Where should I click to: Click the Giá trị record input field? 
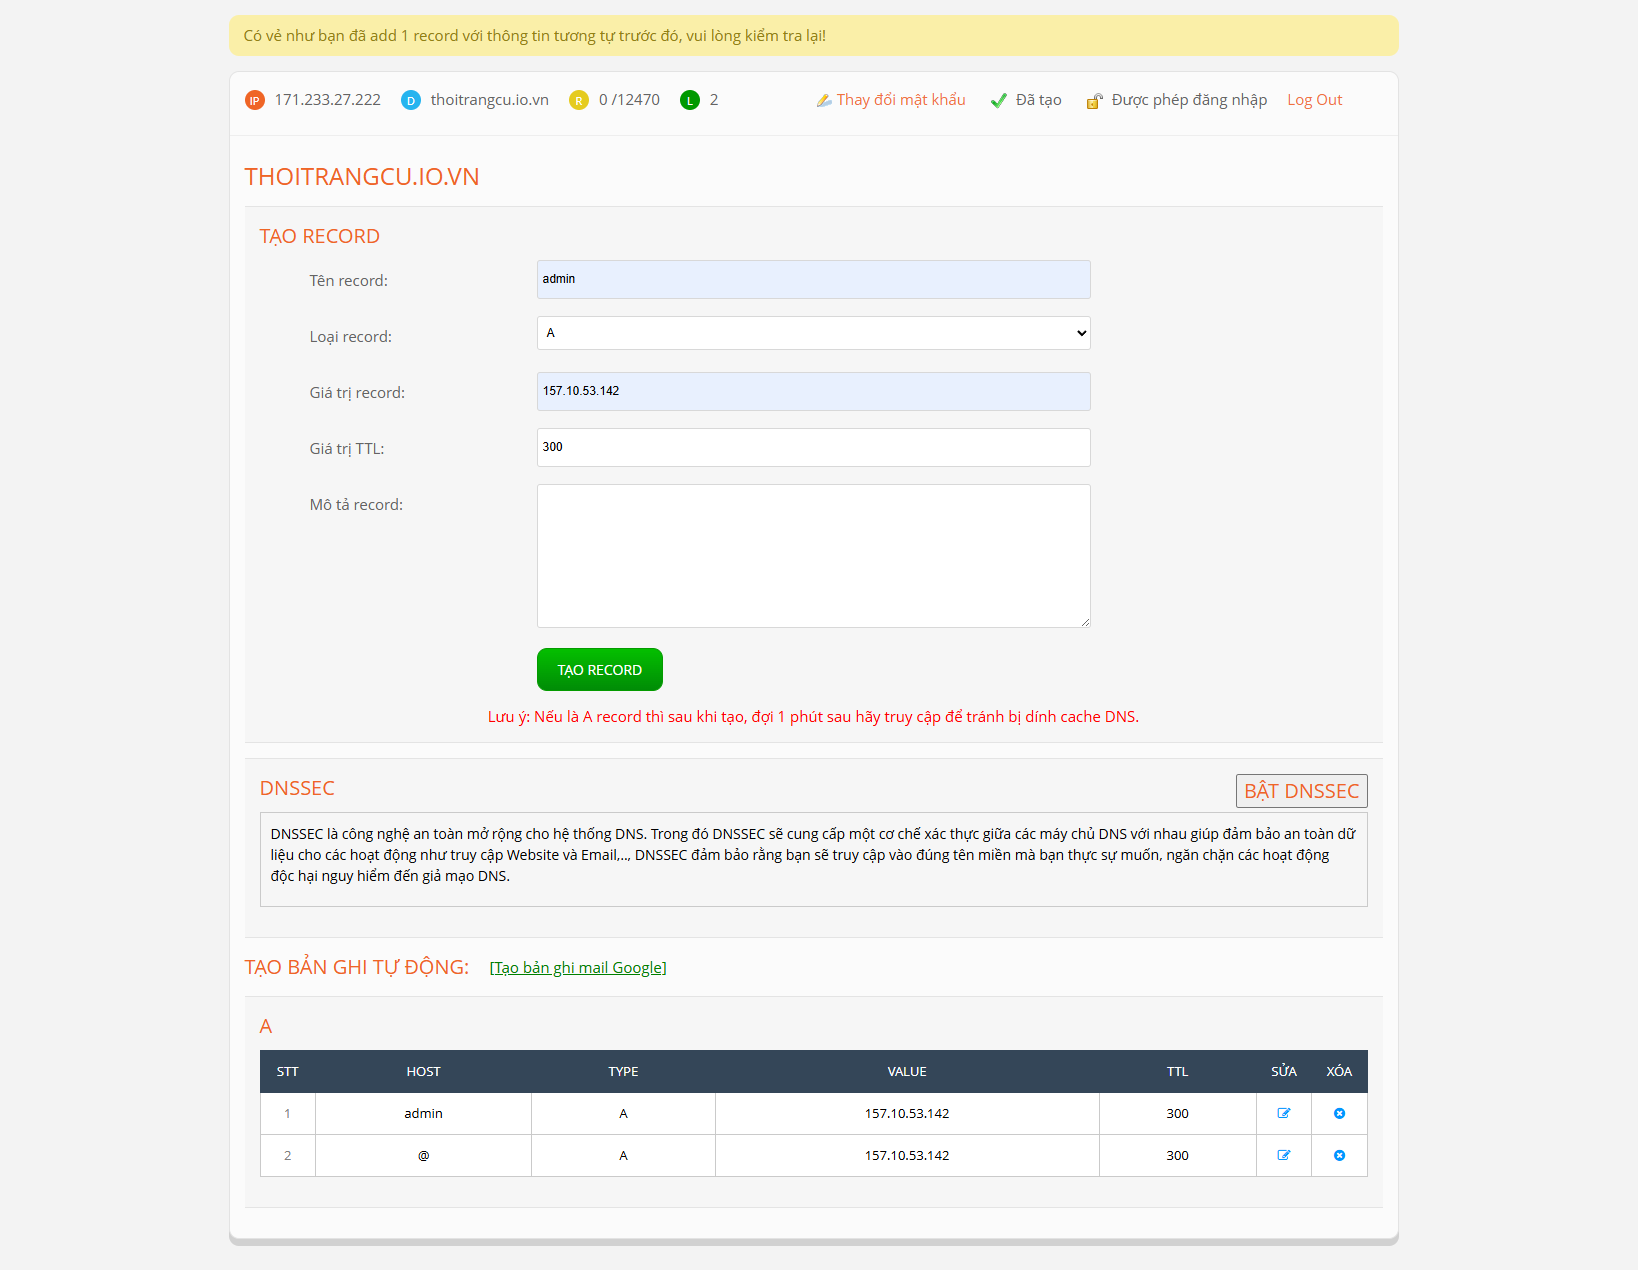pyautogui.click(x=813, y=391)
